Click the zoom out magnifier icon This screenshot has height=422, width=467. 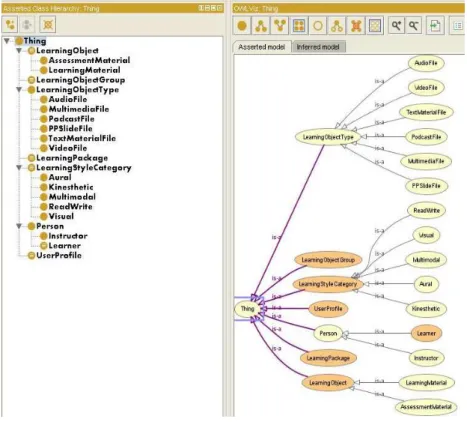click(414, 26)
